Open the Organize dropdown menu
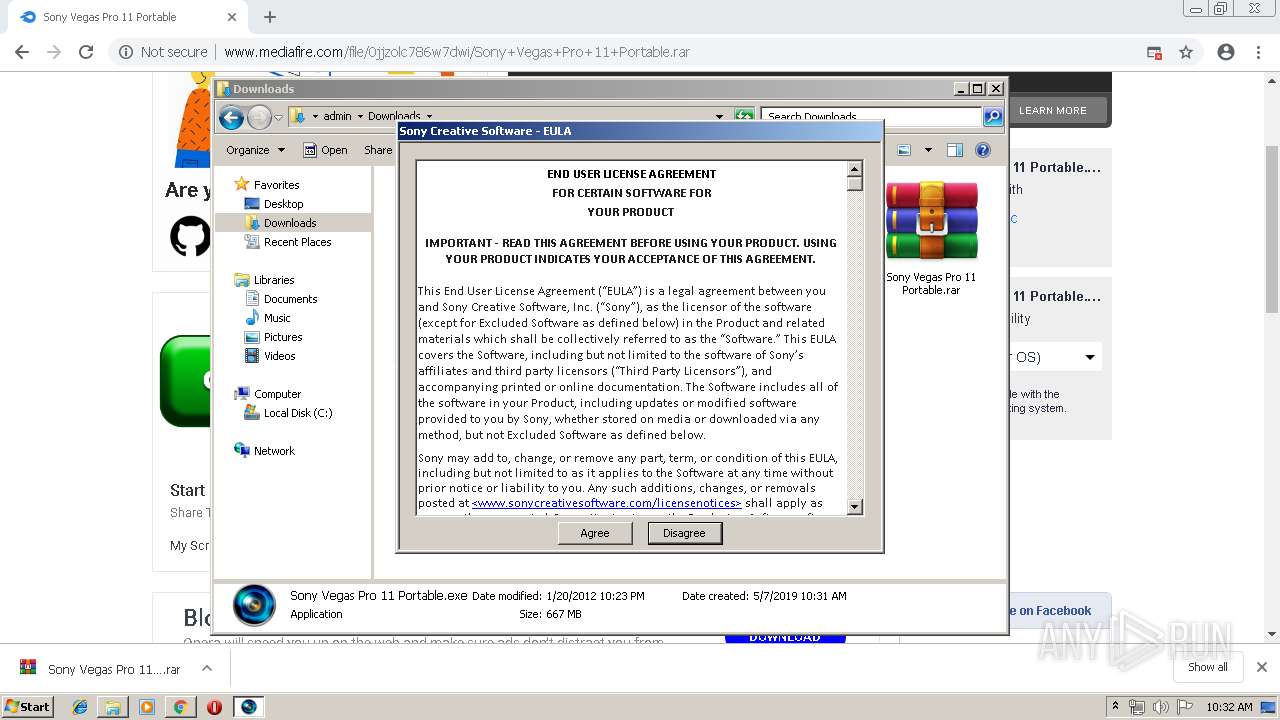The height and width of the screenshot is (720, 1280). 255,150
